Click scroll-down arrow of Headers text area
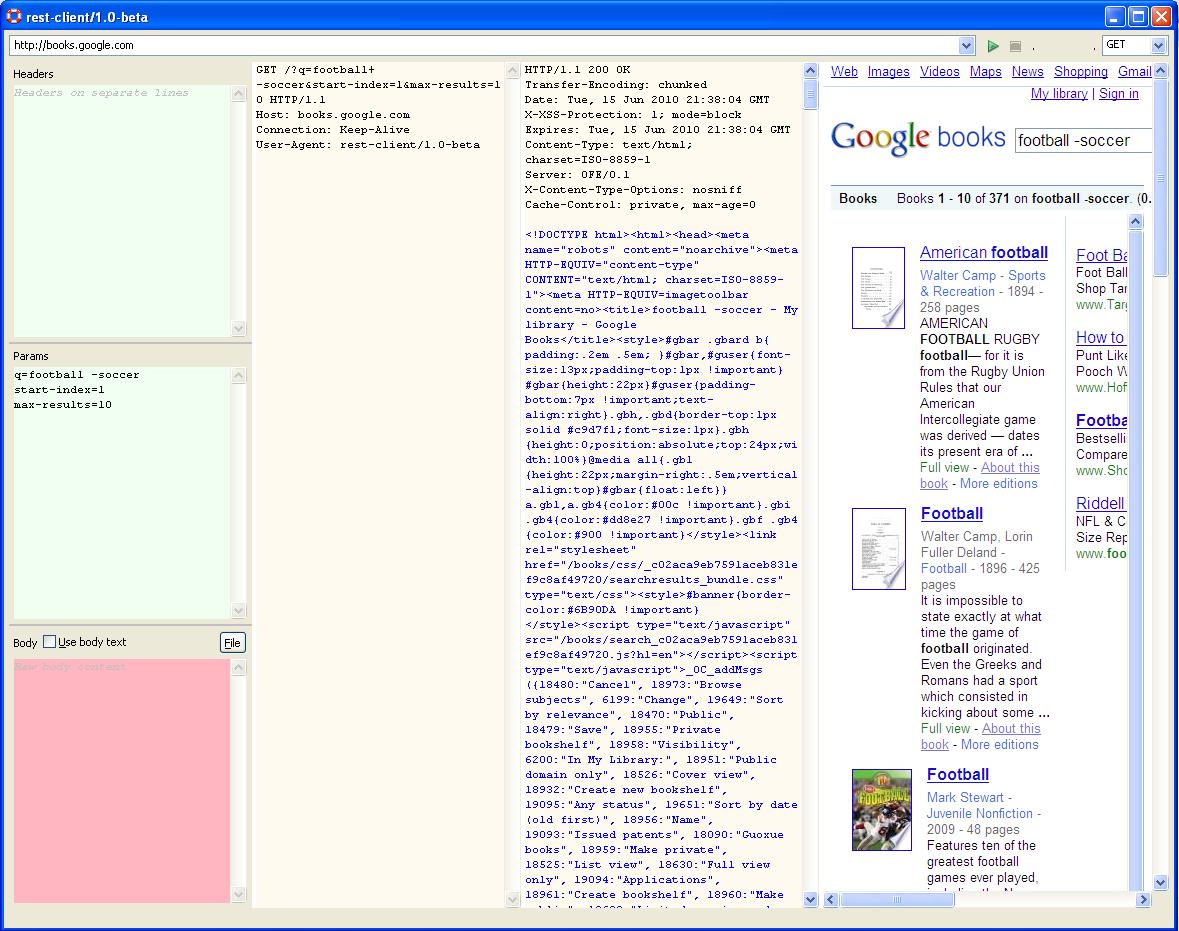1179x931 pixels. 238,329
